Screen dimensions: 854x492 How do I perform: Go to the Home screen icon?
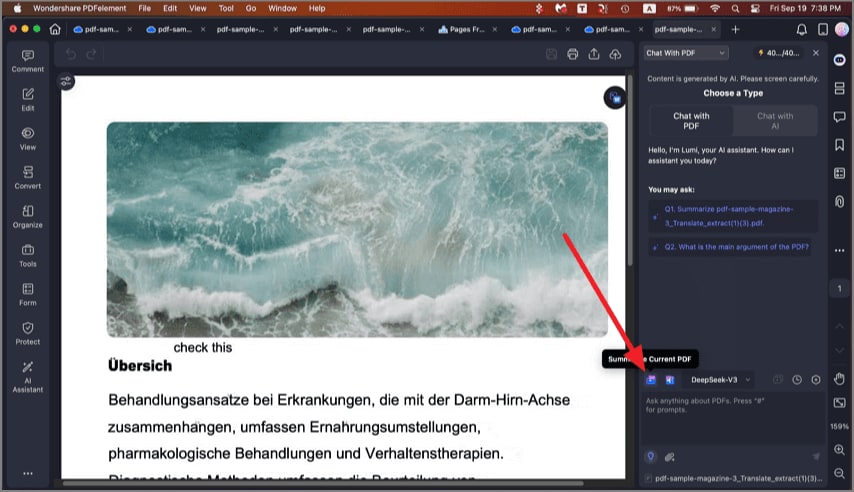pyautogui.click(x=55, y=29)
